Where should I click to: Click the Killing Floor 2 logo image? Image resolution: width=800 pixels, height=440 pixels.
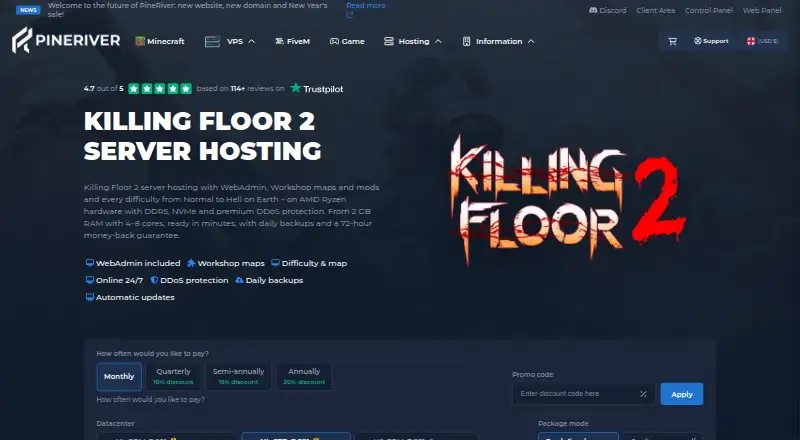point(567,201)
